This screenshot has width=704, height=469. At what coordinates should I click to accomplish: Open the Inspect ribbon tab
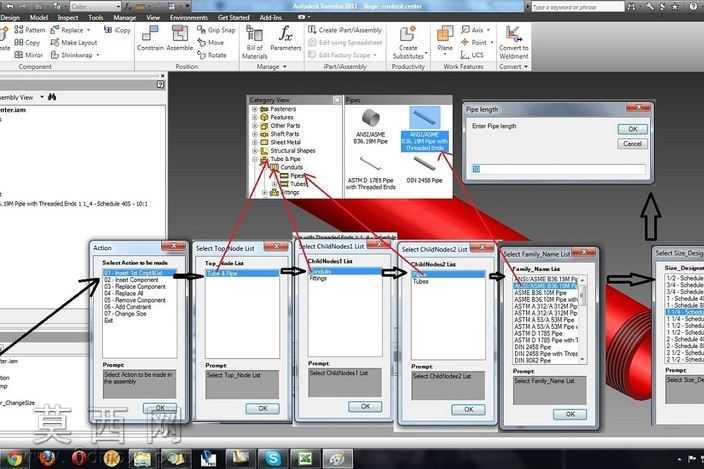click(68, 18)
